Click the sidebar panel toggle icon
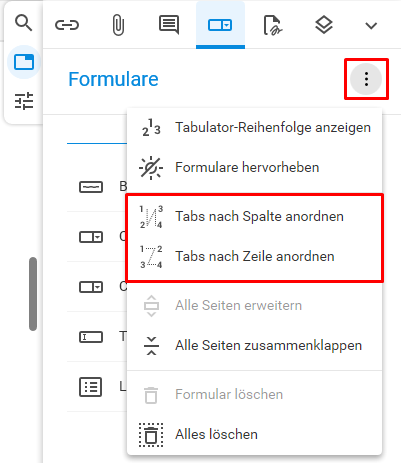 click(x=24, y=62)
